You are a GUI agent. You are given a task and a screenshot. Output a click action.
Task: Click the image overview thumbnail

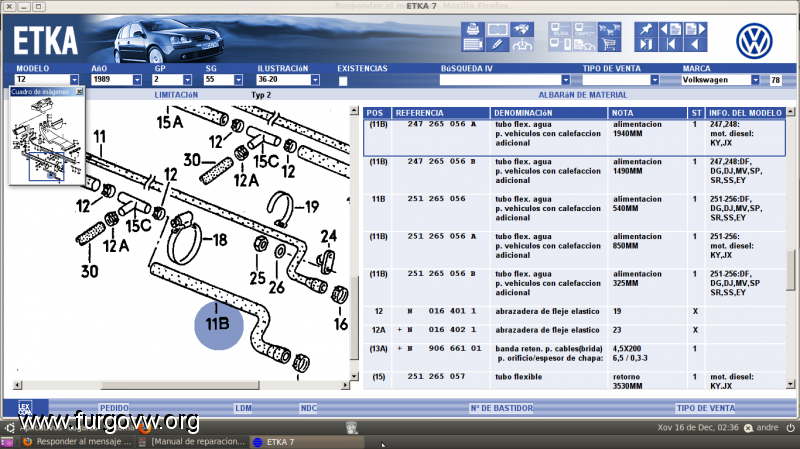[47, 140]
